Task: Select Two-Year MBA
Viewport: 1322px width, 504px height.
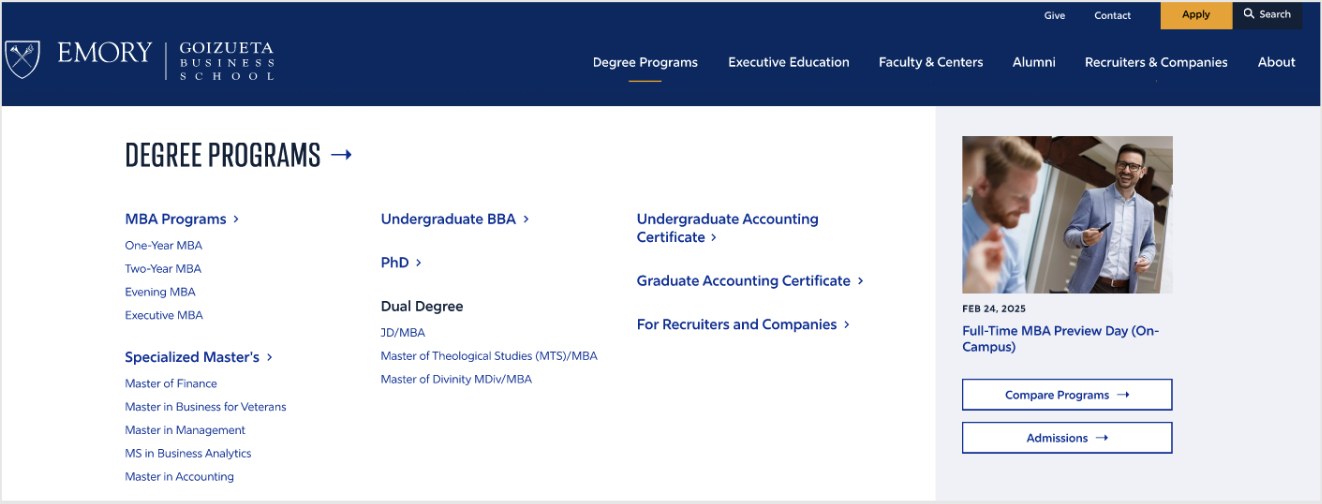Action: pos(163,269)
